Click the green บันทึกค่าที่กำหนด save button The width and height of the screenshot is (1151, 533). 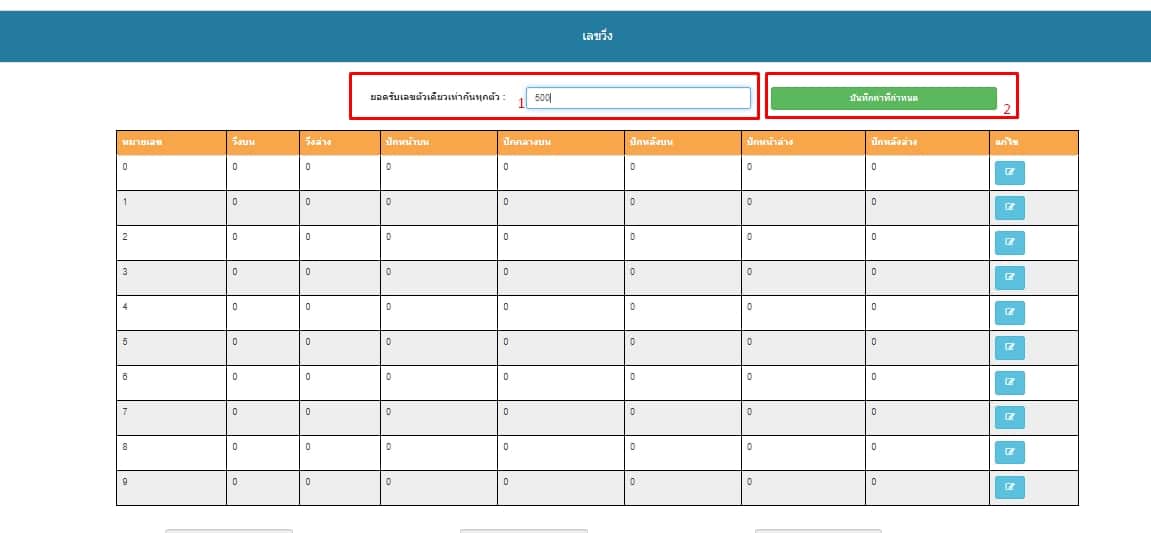click(x=883, y=98)
